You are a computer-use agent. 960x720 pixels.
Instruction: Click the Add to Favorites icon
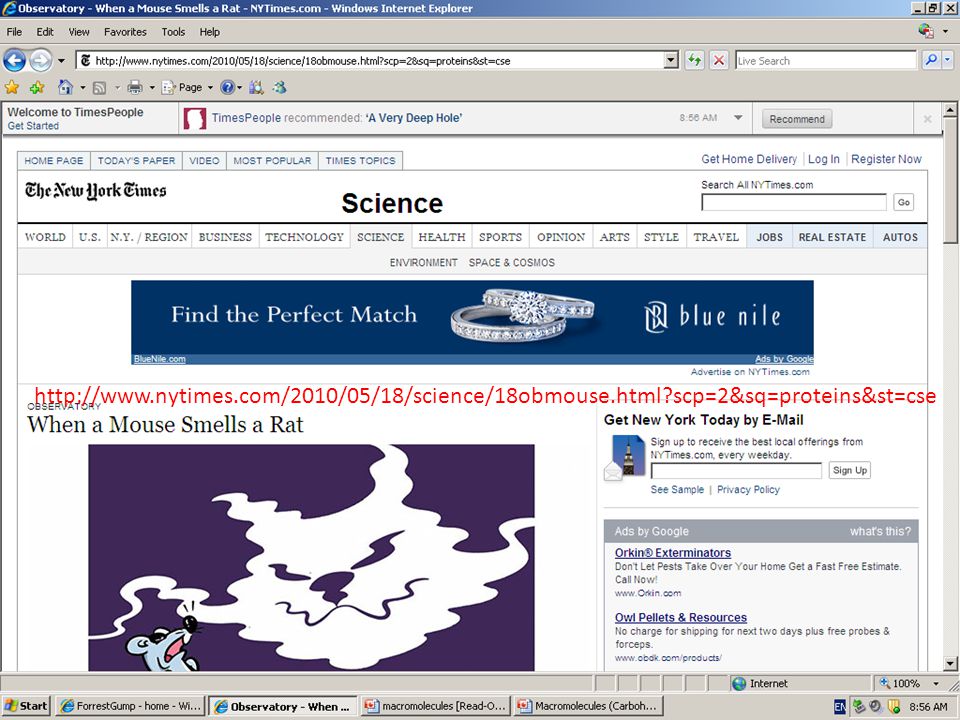(37, 88)
